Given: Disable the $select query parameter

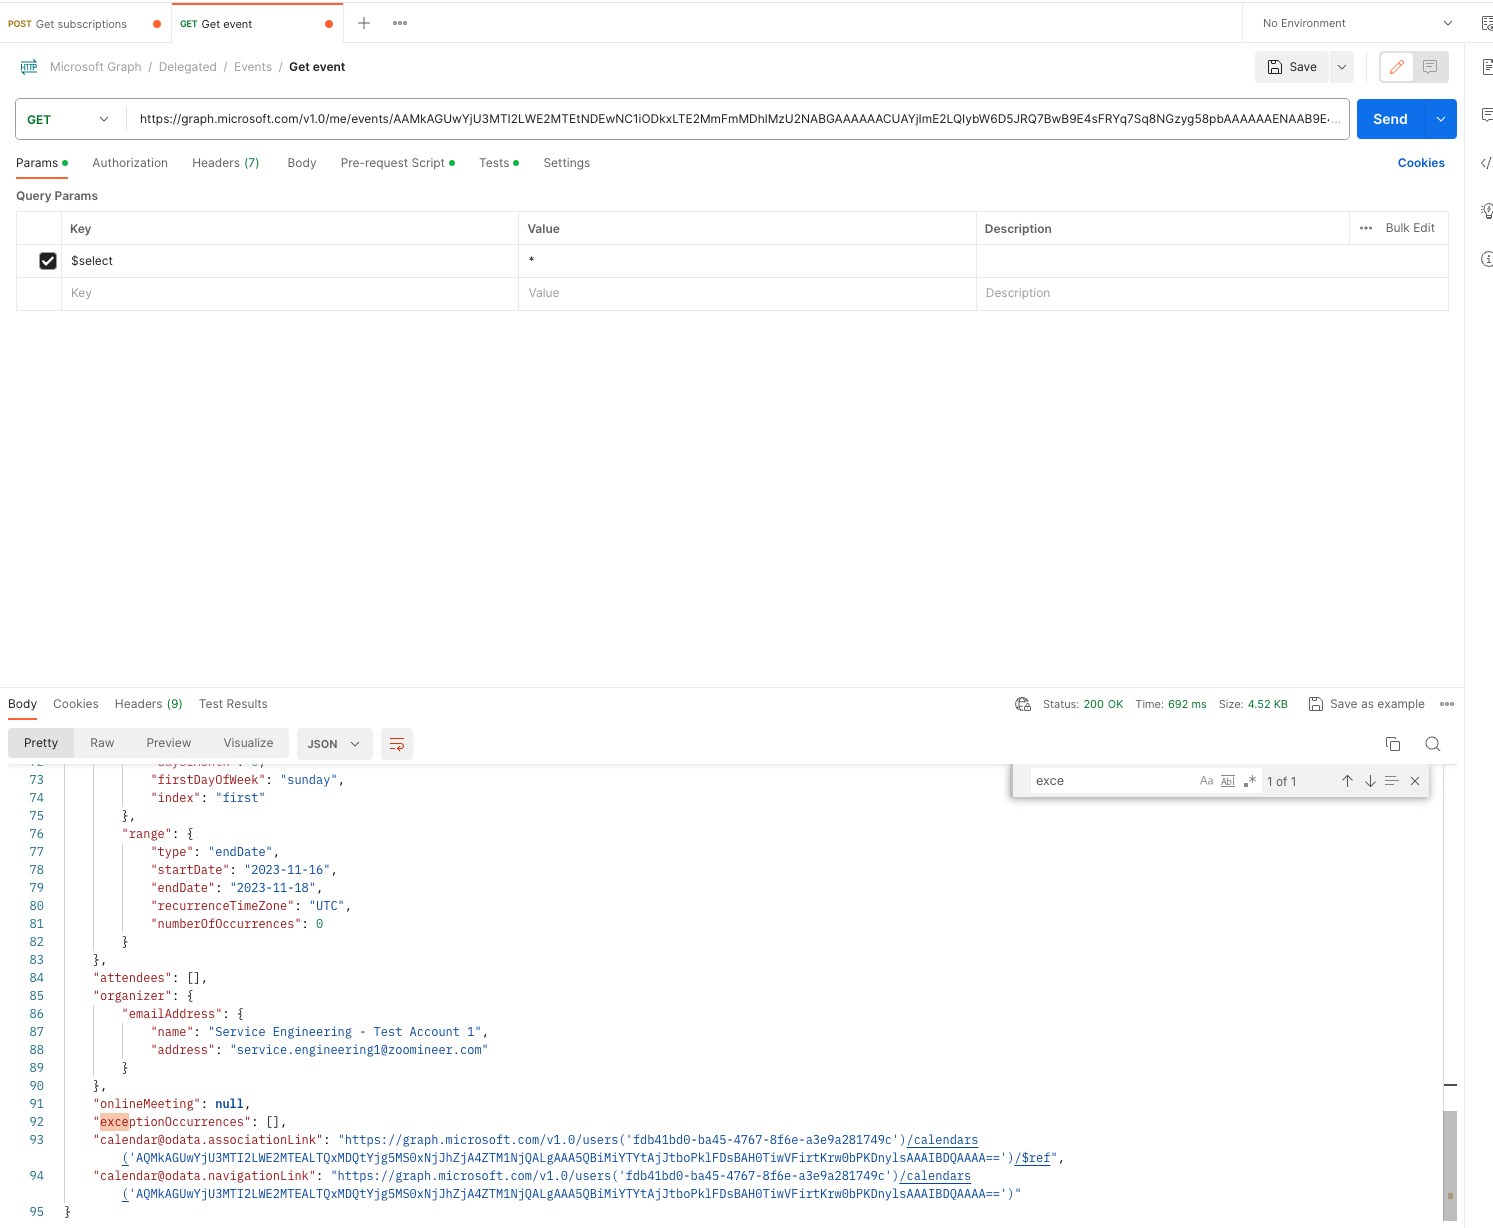Looking at the screenshot, I should tap(48, 260).
